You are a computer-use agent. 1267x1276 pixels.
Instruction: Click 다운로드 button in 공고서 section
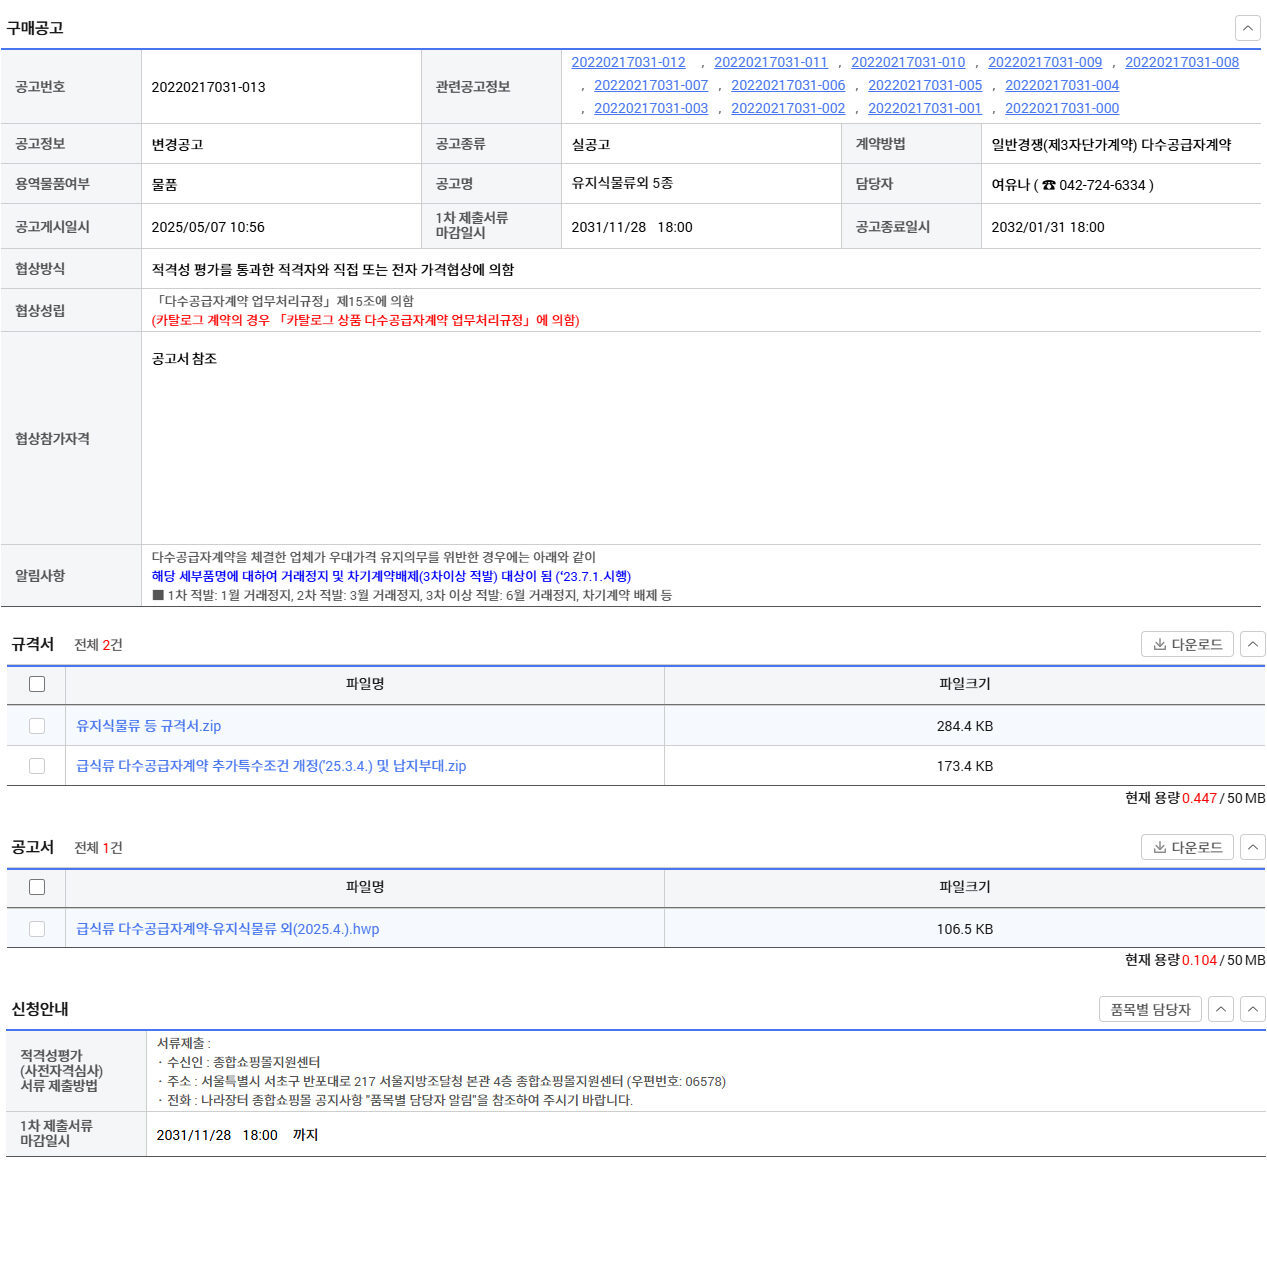(x=1187, y=847)
